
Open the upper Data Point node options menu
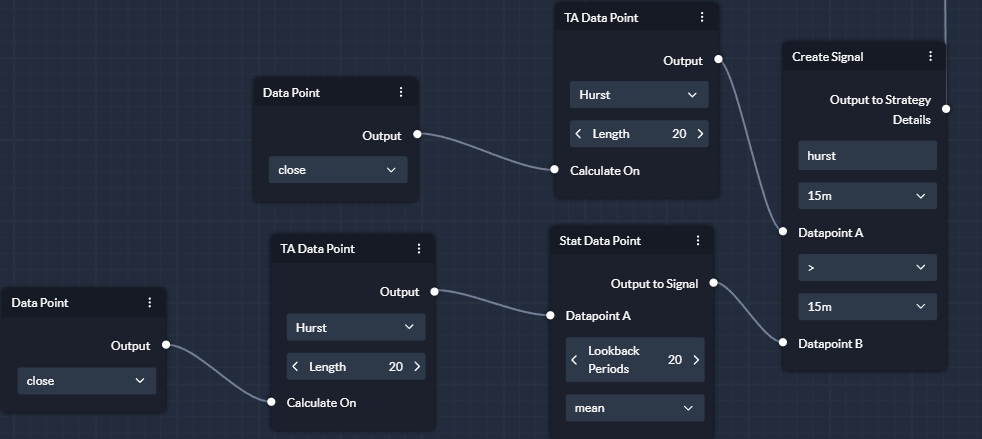tap(401, 93)
